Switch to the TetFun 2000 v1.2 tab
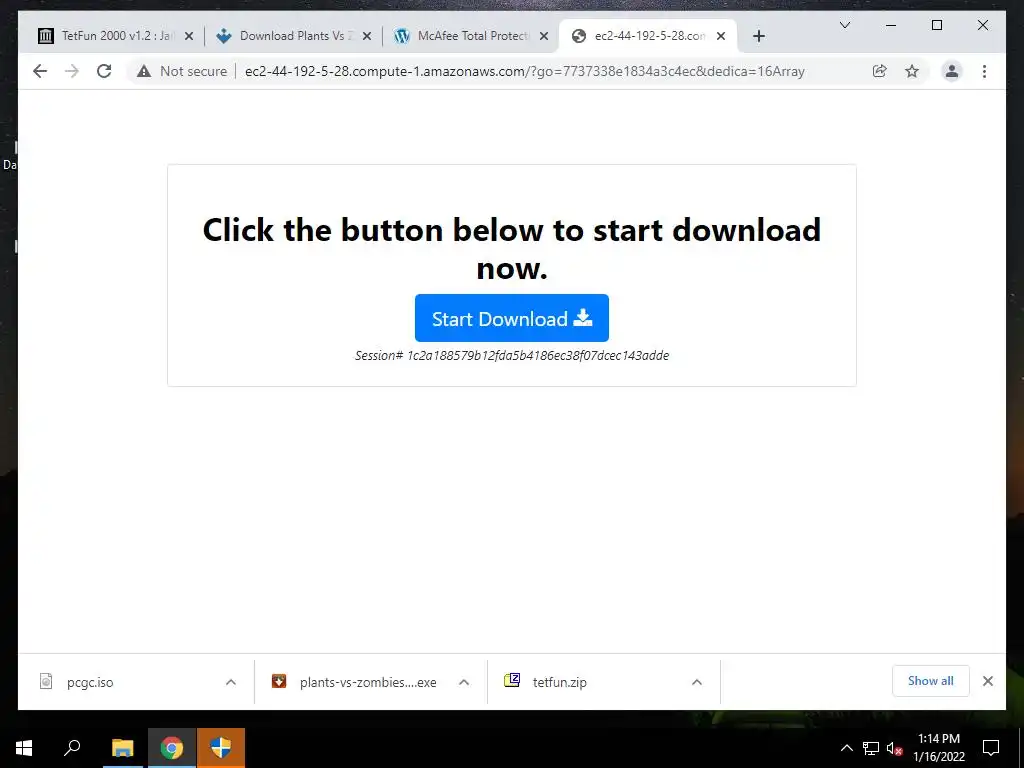 [x=116, y=36]
